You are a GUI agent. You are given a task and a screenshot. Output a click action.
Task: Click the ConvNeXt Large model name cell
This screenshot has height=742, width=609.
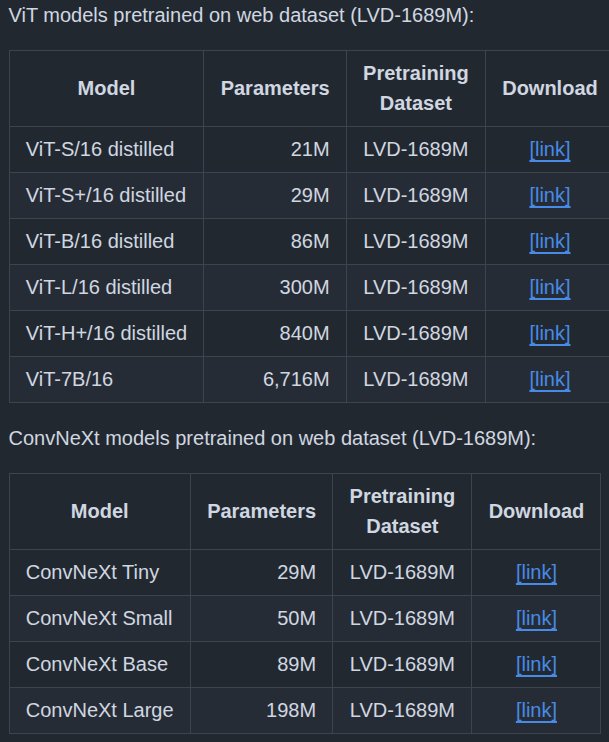(99, 711)
